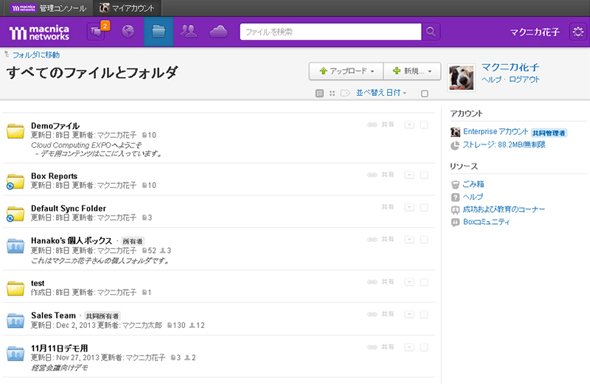Click the globe icon in purple header
This screenshot has height=384, width=590.
click(128, 32)
